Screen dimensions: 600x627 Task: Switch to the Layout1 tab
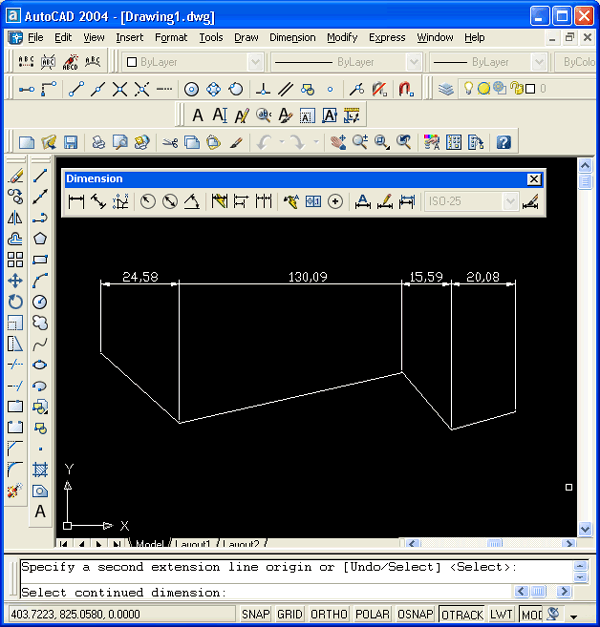tap(193, 545)
